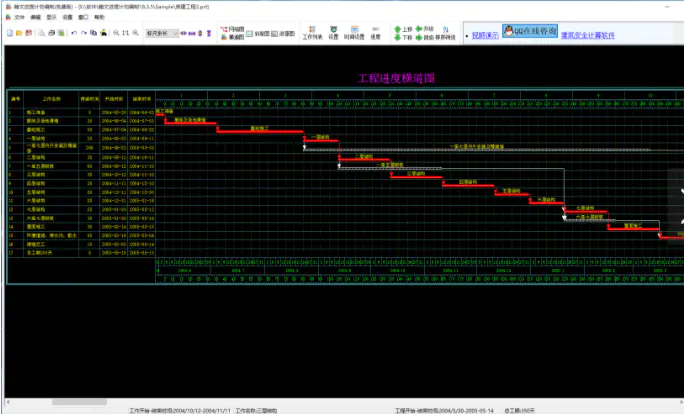
Task: Click the horizontal scrollbar thumb at the bottom
Action: tap(79, 402)
